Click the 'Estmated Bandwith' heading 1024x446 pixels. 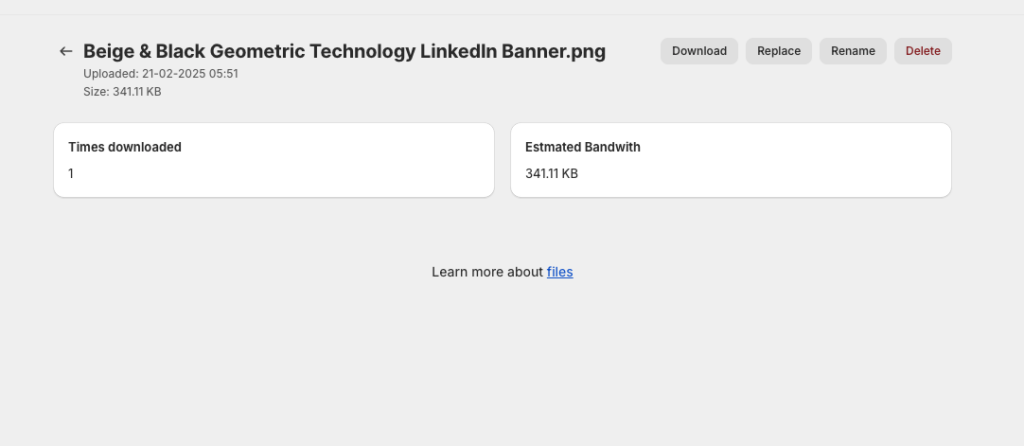[583, 147]
